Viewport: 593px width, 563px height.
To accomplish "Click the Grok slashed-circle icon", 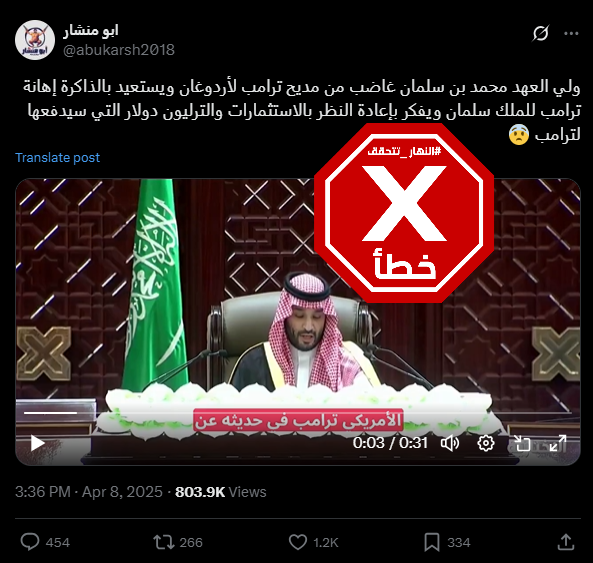I will click(x=540, y=33).
